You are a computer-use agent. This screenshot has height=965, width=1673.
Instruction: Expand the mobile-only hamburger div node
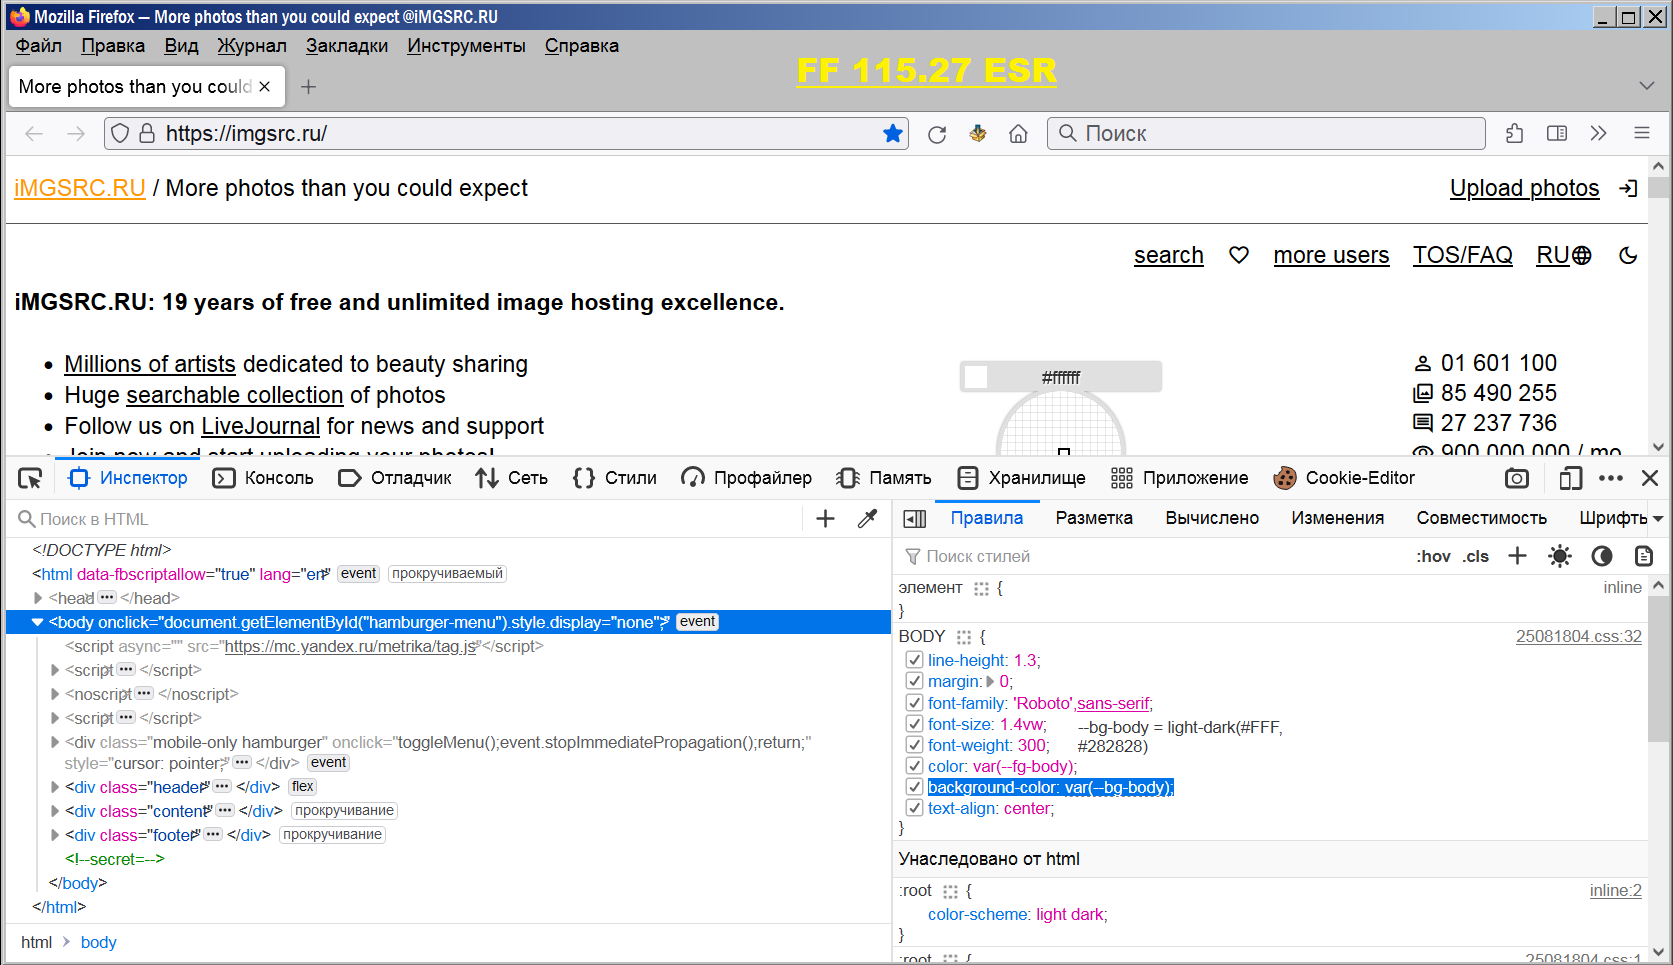55,742
